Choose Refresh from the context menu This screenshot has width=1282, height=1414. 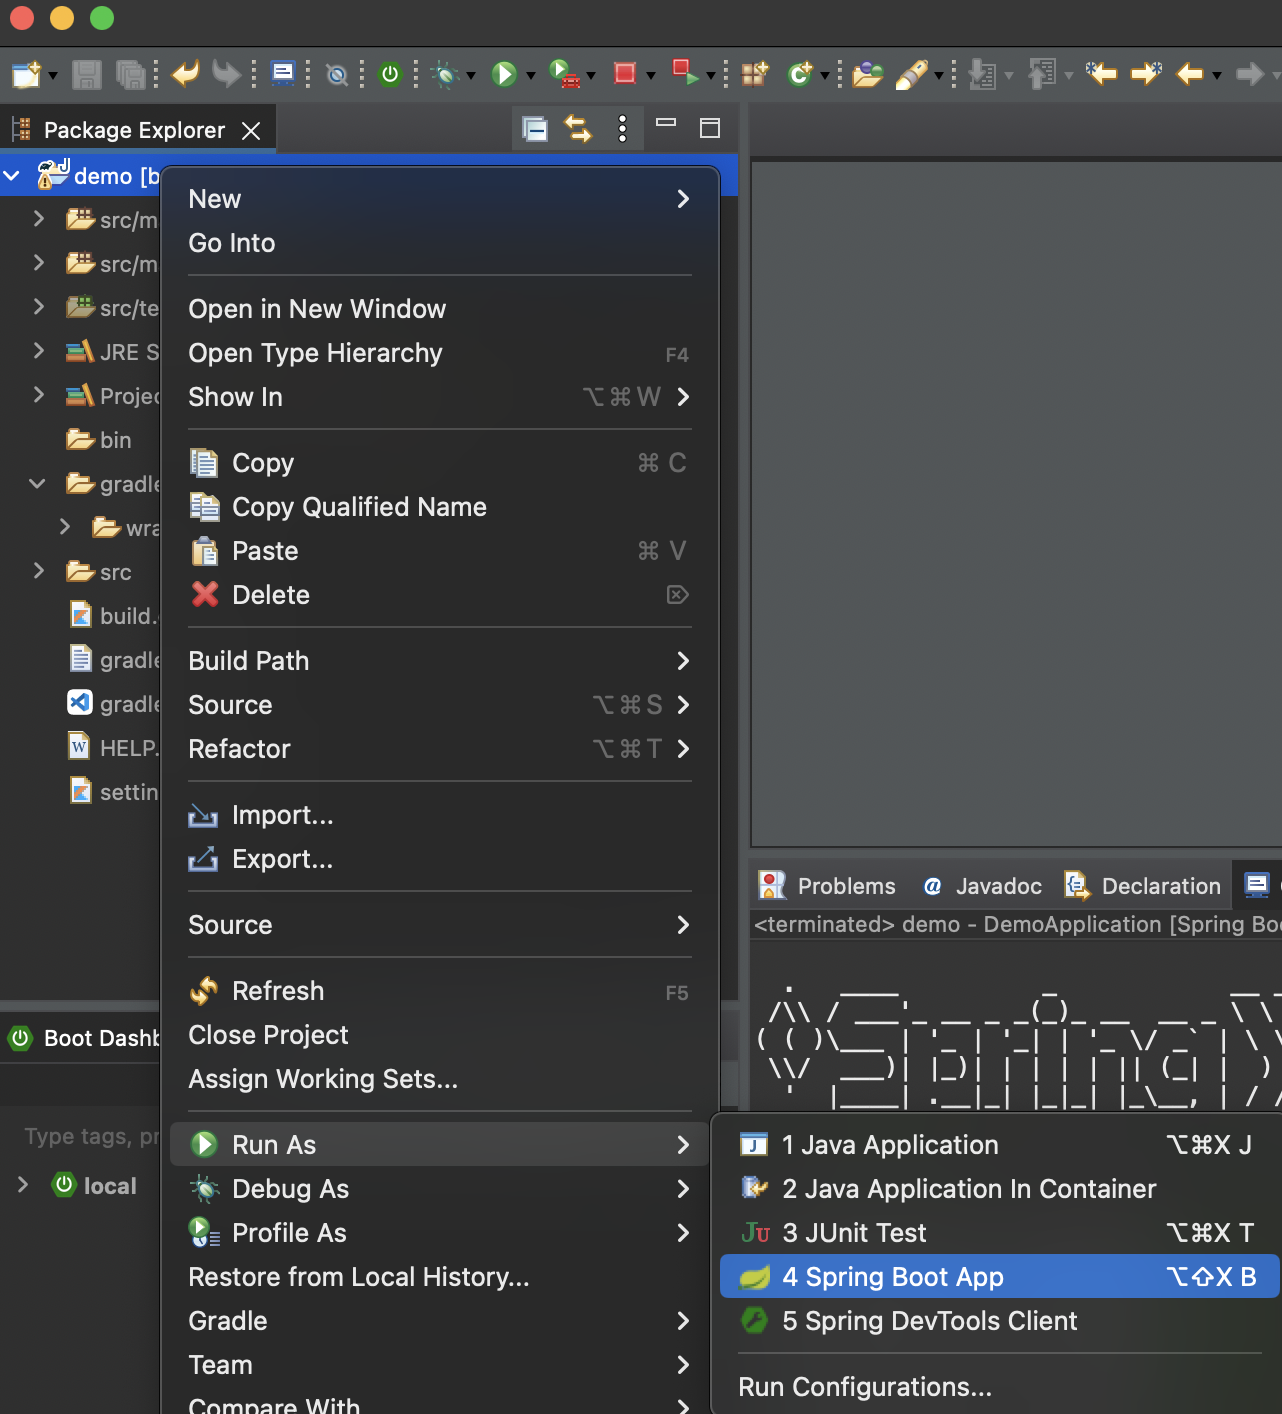pyautogui.click(x=440, y=991)
